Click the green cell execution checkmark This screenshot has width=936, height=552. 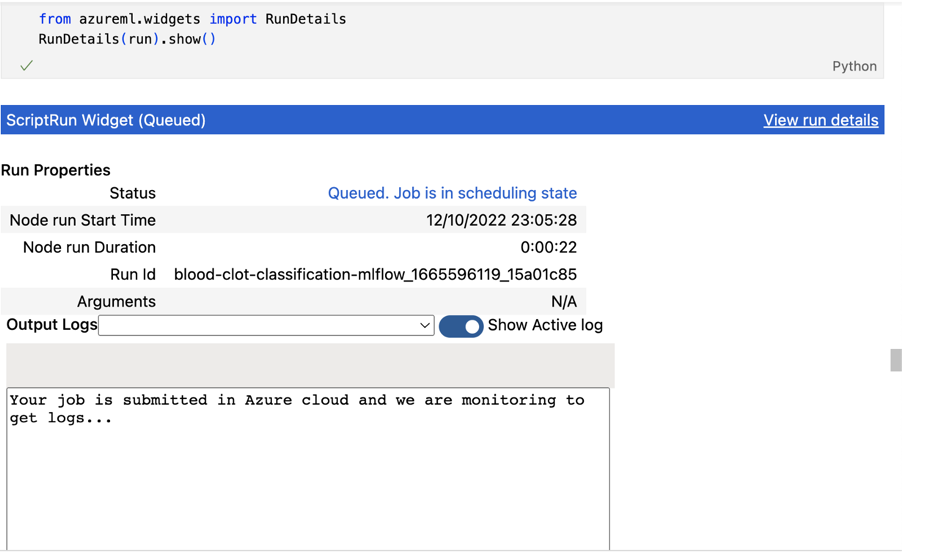[x=26, y=66]
